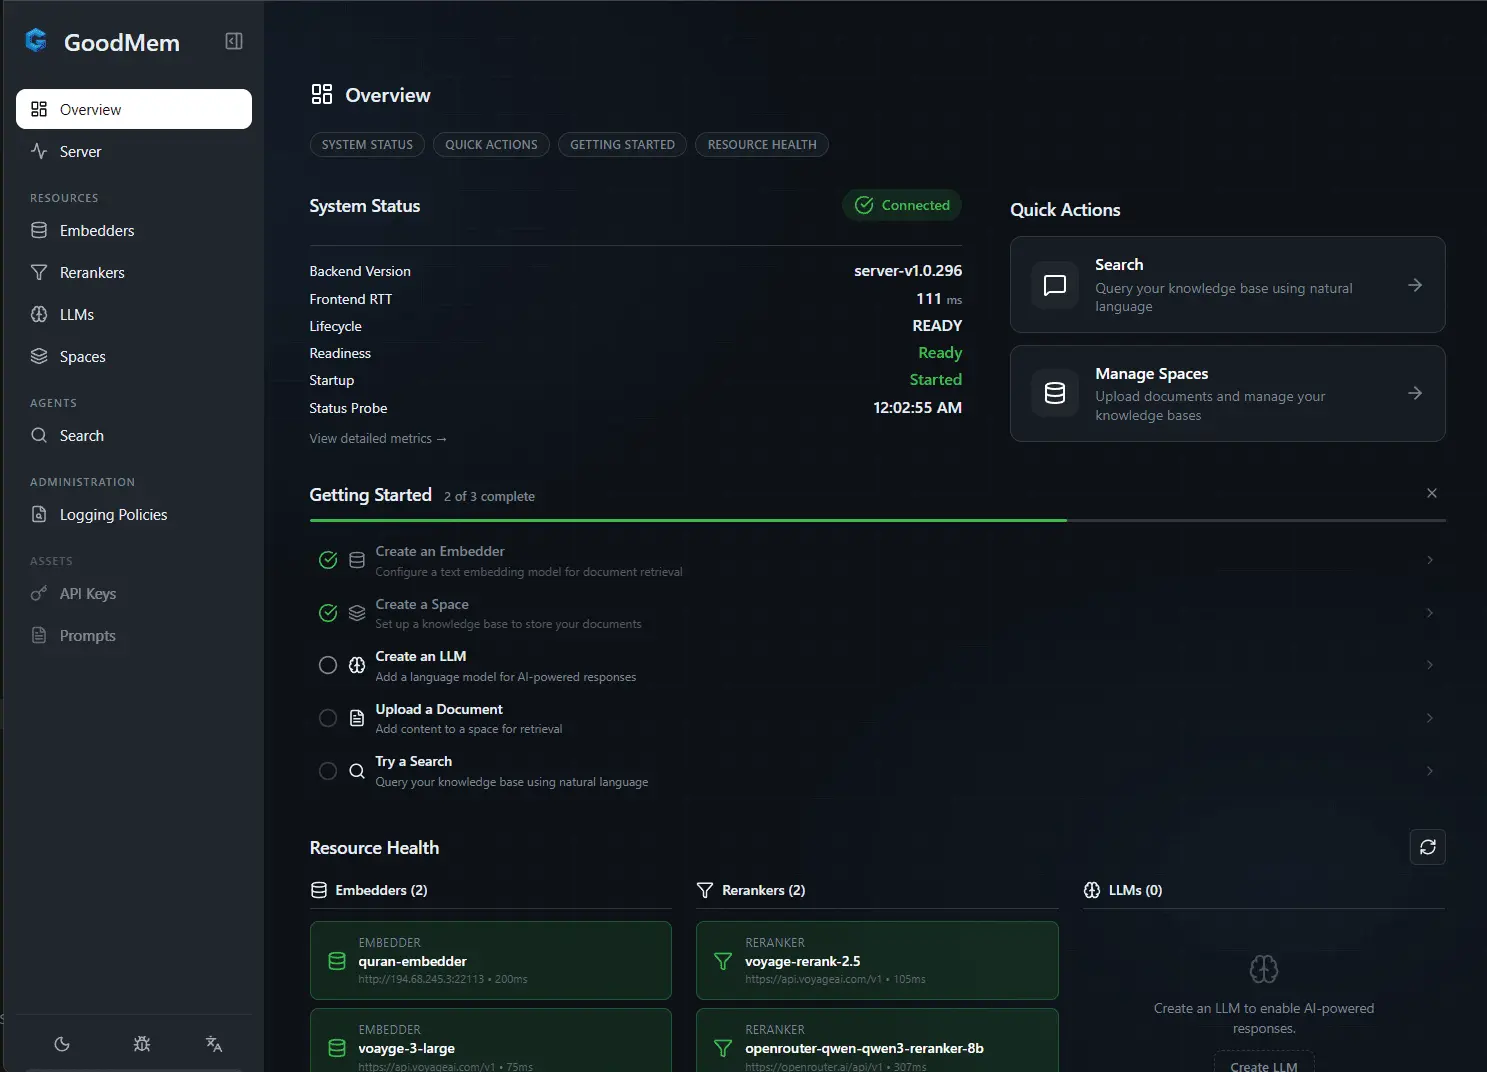Click the voyage-rerank-2.5 funnel icon
This screenshot has width=1487, height=1072.
[723, 961]
